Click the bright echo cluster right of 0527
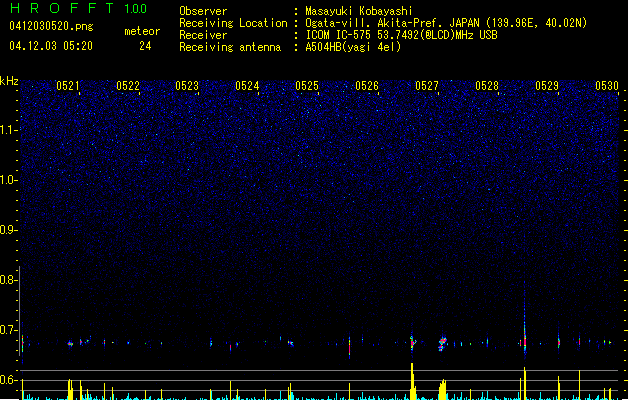The image size is (629, 400). pyautogui.click(x=442, y=343)
